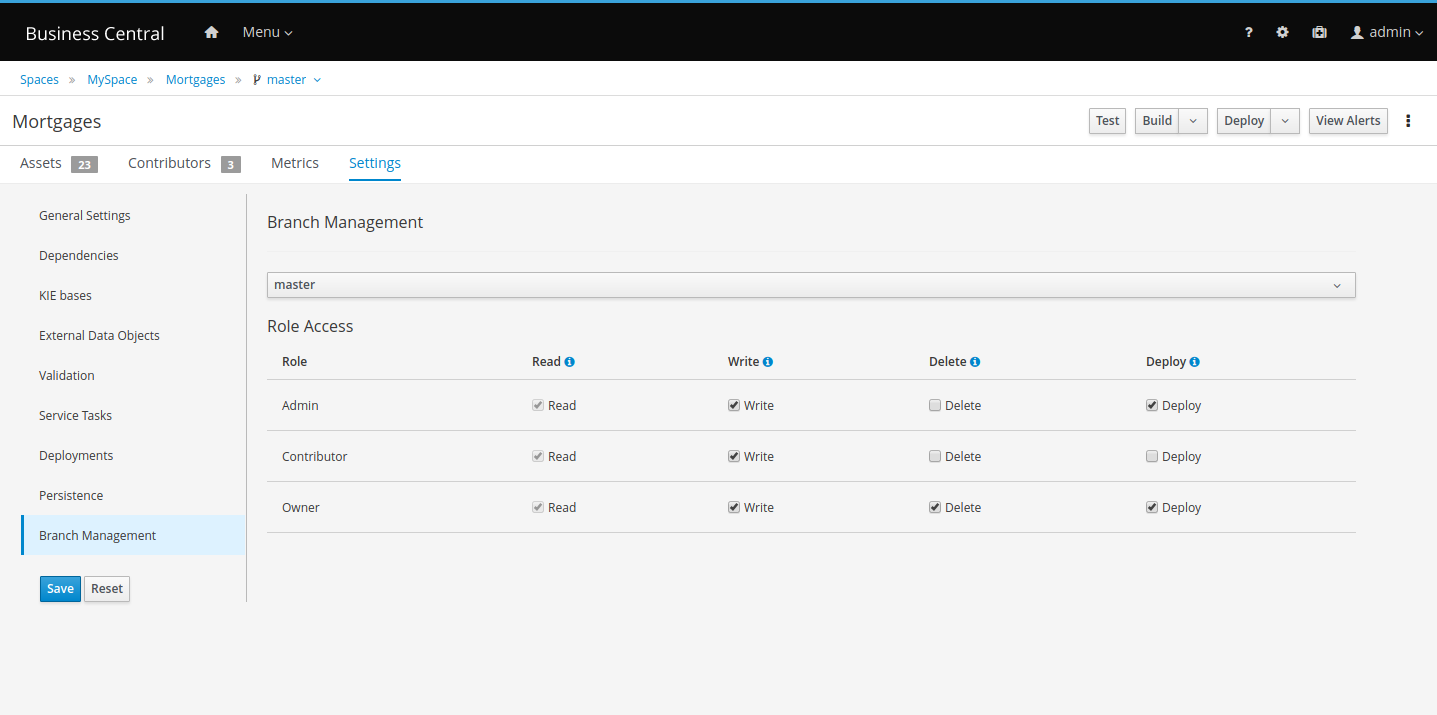Viewport: 1437px width, 715px height.
Task: Open the Deploy button dropdown arrow
Action: tap(1285, 121)
